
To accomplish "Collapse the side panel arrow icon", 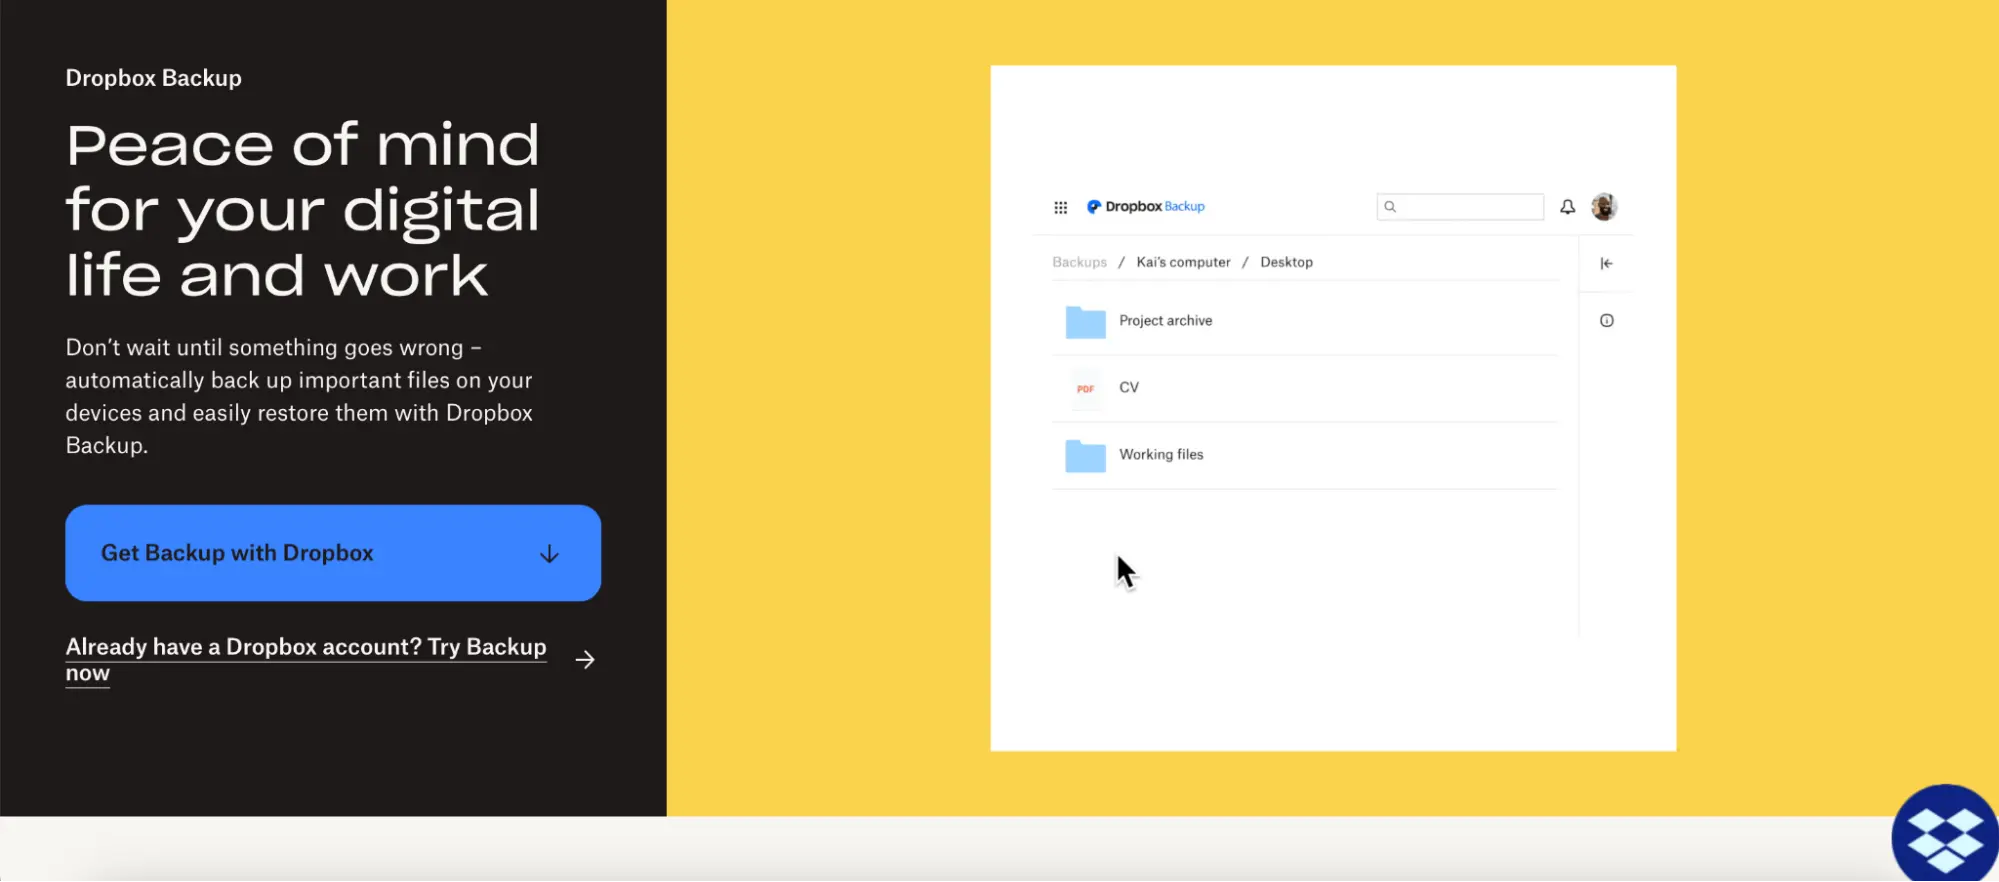I will (x=1606, y=263).
